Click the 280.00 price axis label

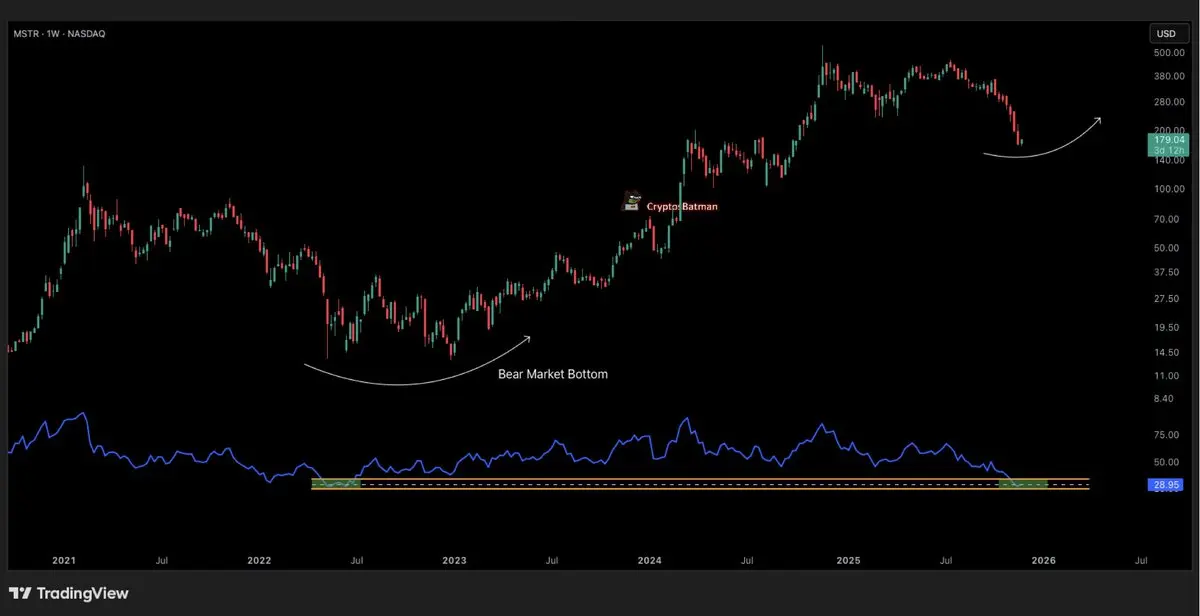pos(1169,103)
